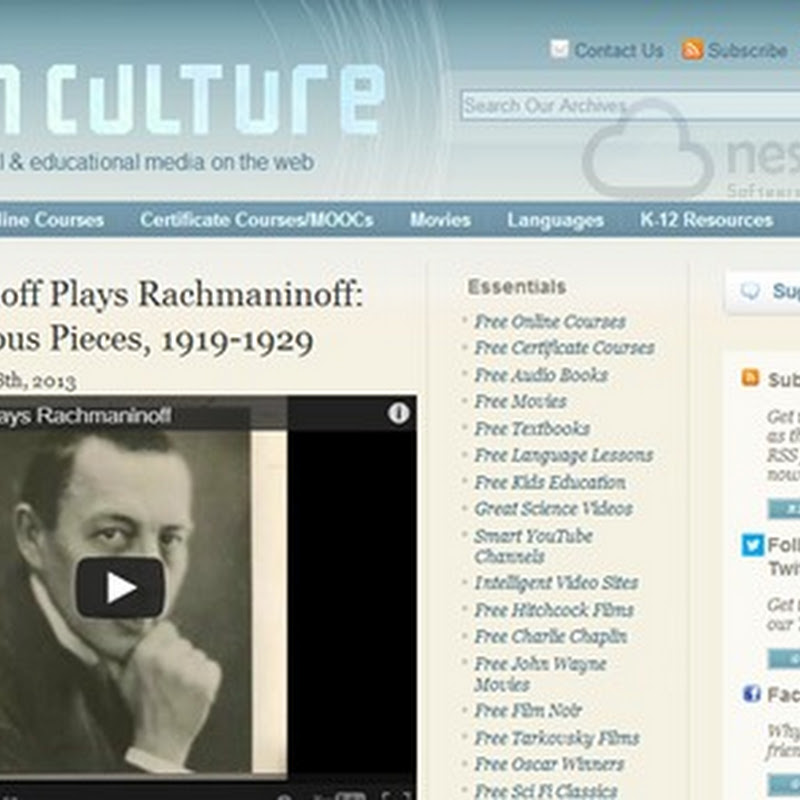Click the Search Our Archives field
Image resolution: width=800 pixels, height=800 pixels.
[630, 106]
